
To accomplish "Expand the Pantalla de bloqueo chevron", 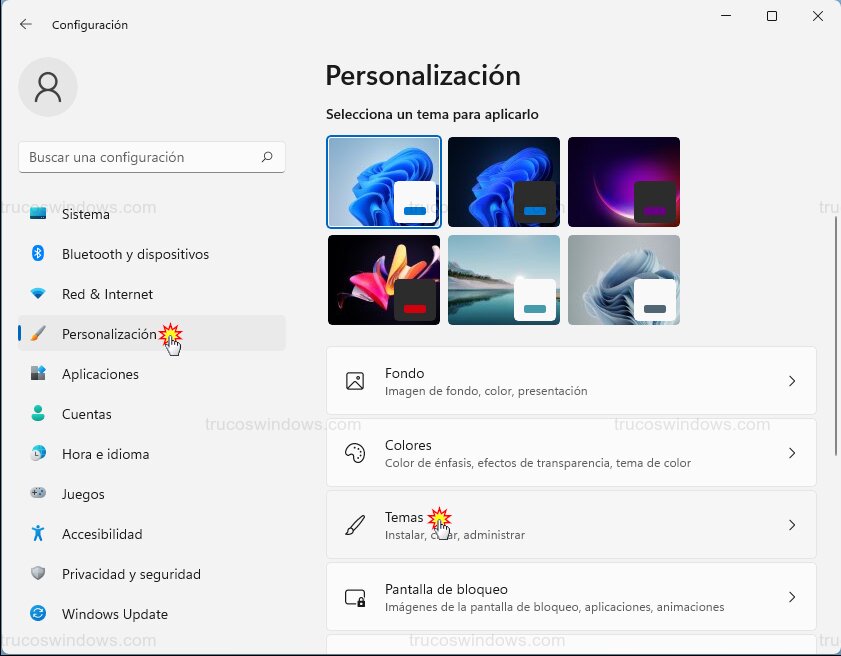I will point(792,597).
